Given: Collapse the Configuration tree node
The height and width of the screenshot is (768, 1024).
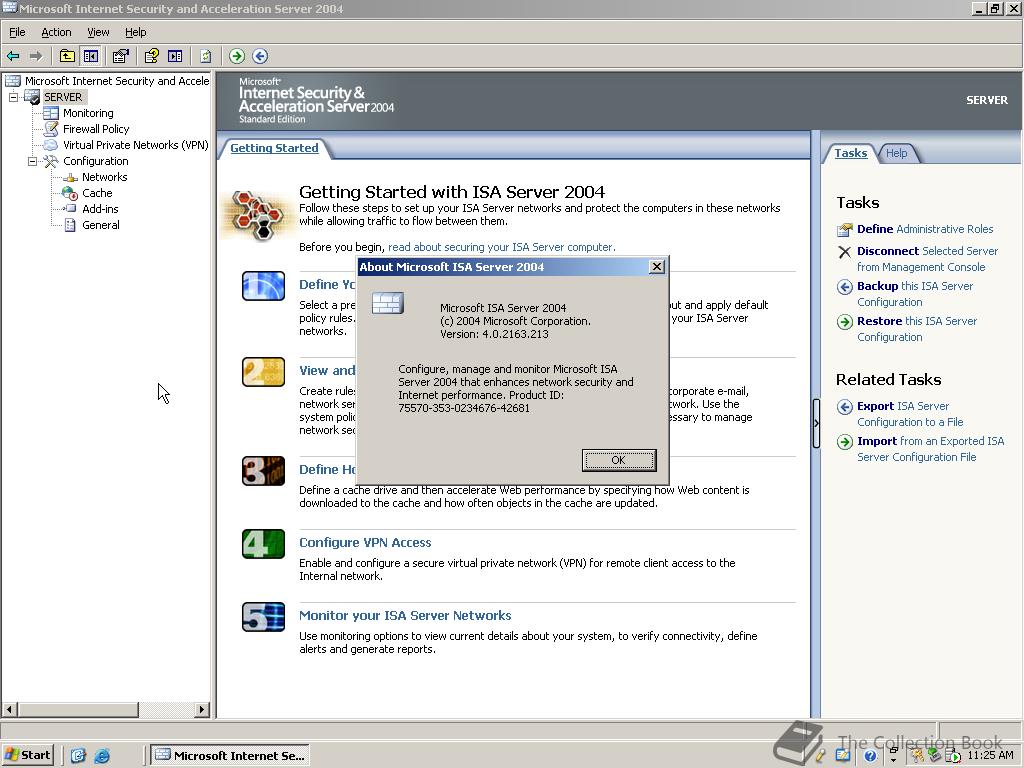Looking at the screenshot, I should pyautogui.click(x=32, y=161).
